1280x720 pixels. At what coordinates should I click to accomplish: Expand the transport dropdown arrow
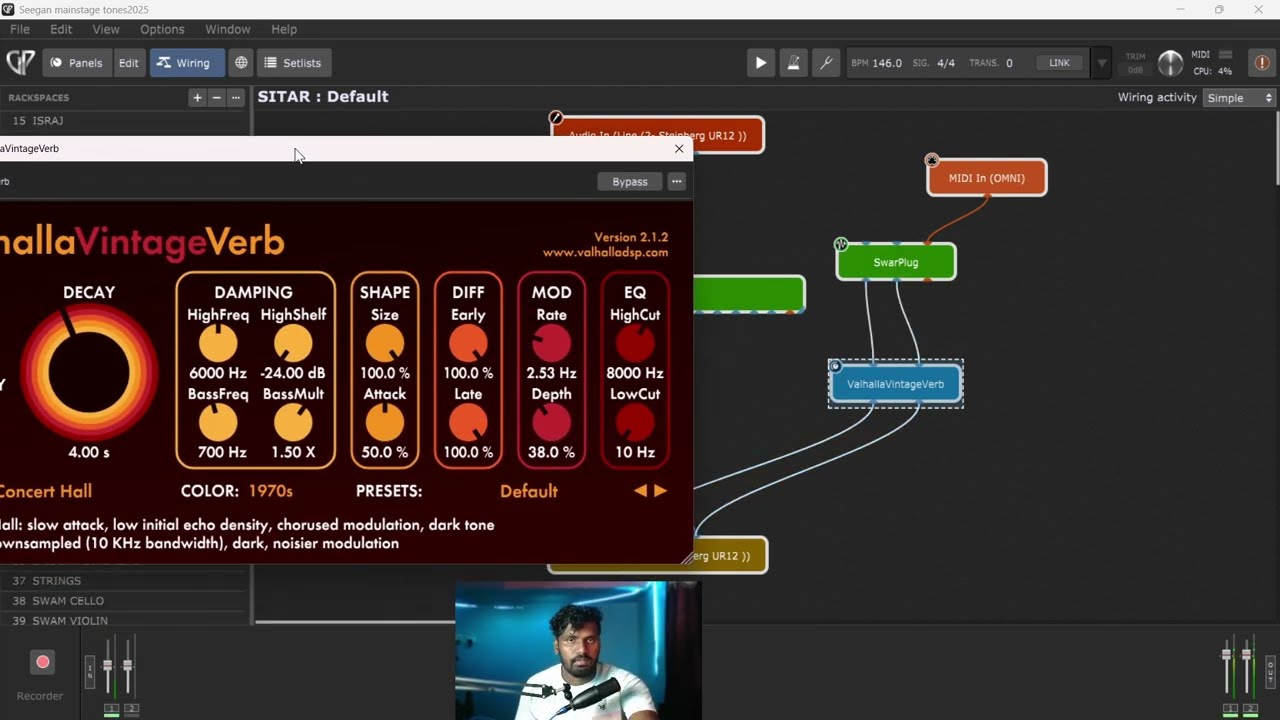(x=1102, y=63)
